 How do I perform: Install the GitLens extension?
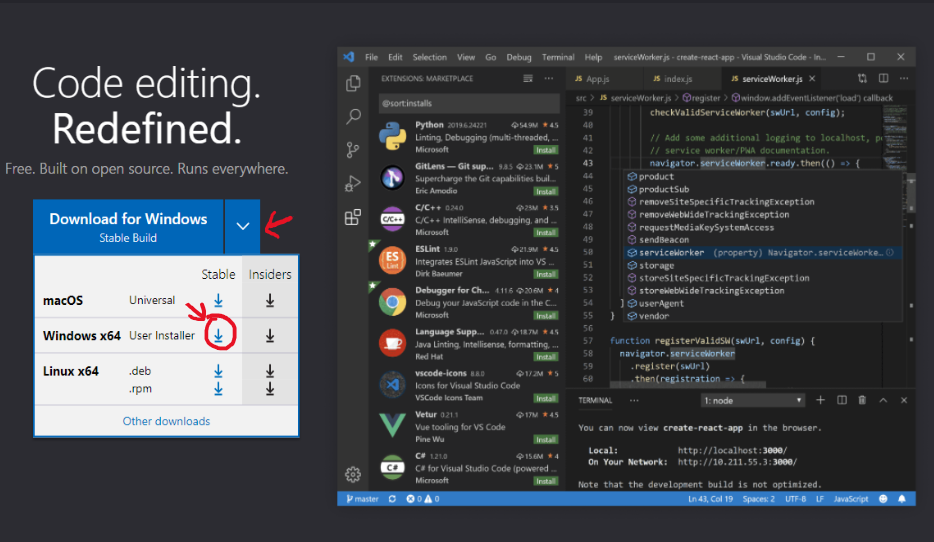coord(546,192)
